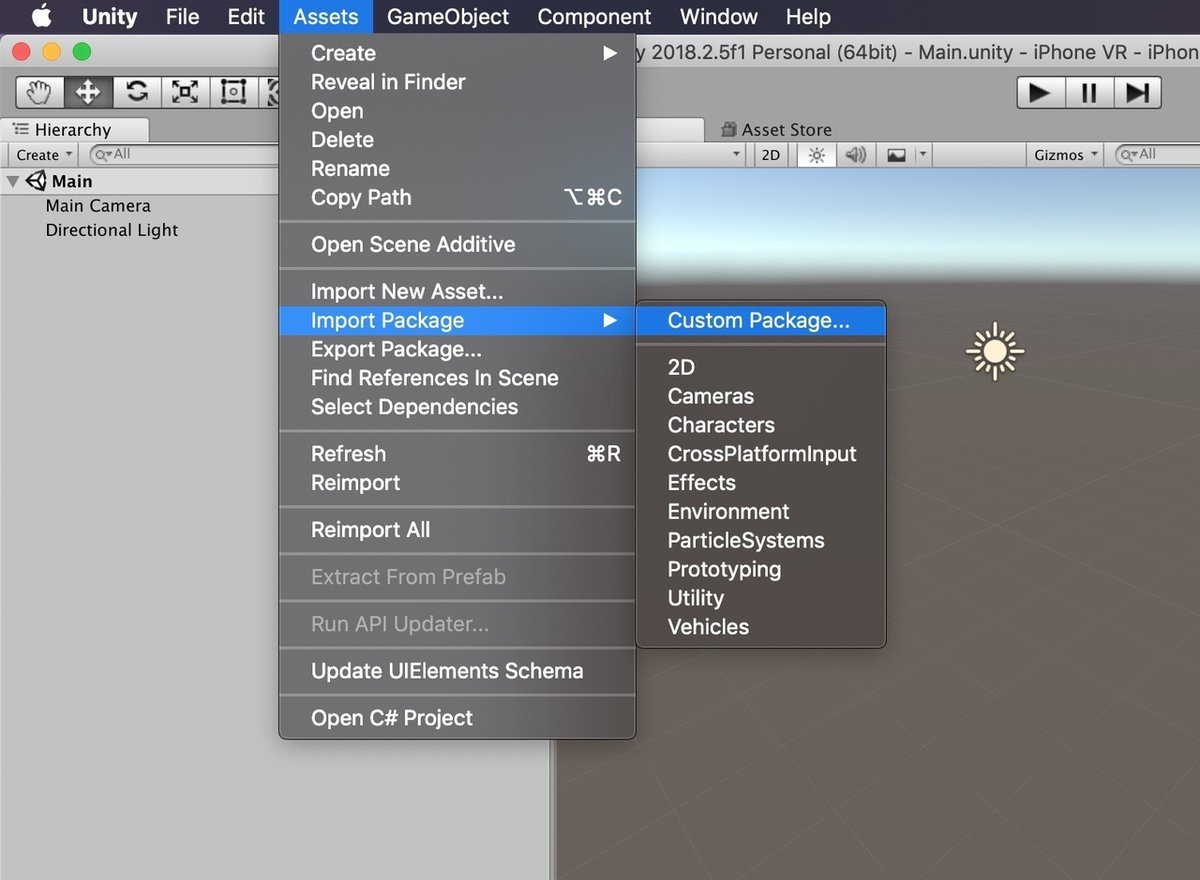Open the Unity application menu

click(109, 17)
